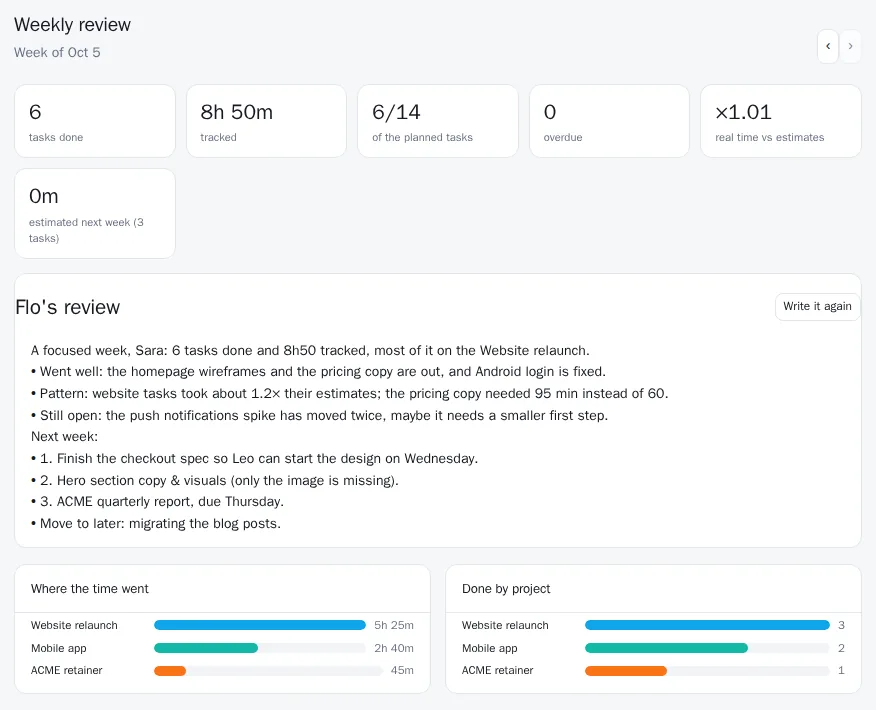Image resolution: width=876 pixels, height=710 pixels.
Task: Click the 'ACME quarterly report, due Thursday' item
Action: [x=158, y=502]
